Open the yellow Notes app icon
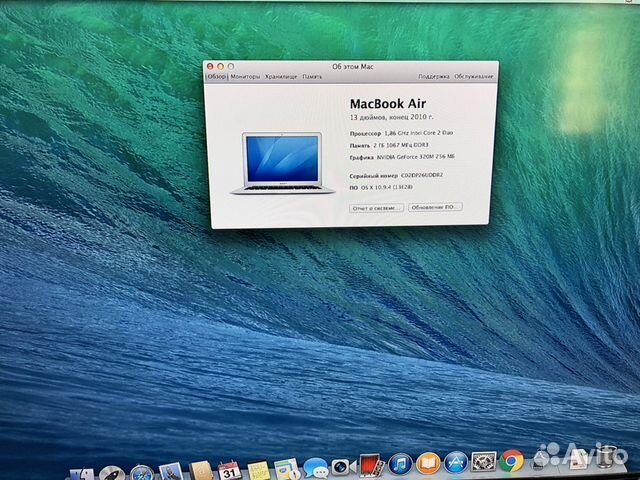 [x=258, y=468]
